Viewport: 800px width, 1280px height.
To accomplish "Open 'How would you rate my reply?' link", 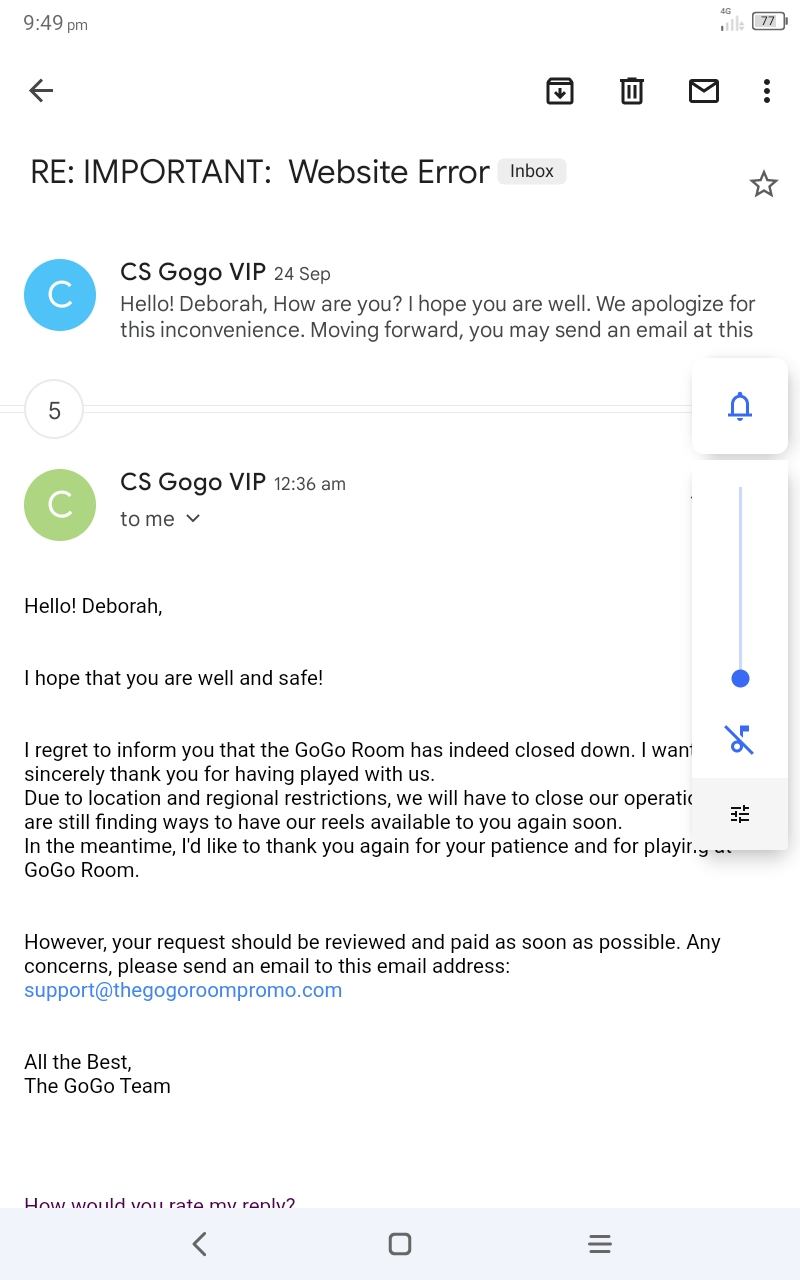I will [160, 1203].
